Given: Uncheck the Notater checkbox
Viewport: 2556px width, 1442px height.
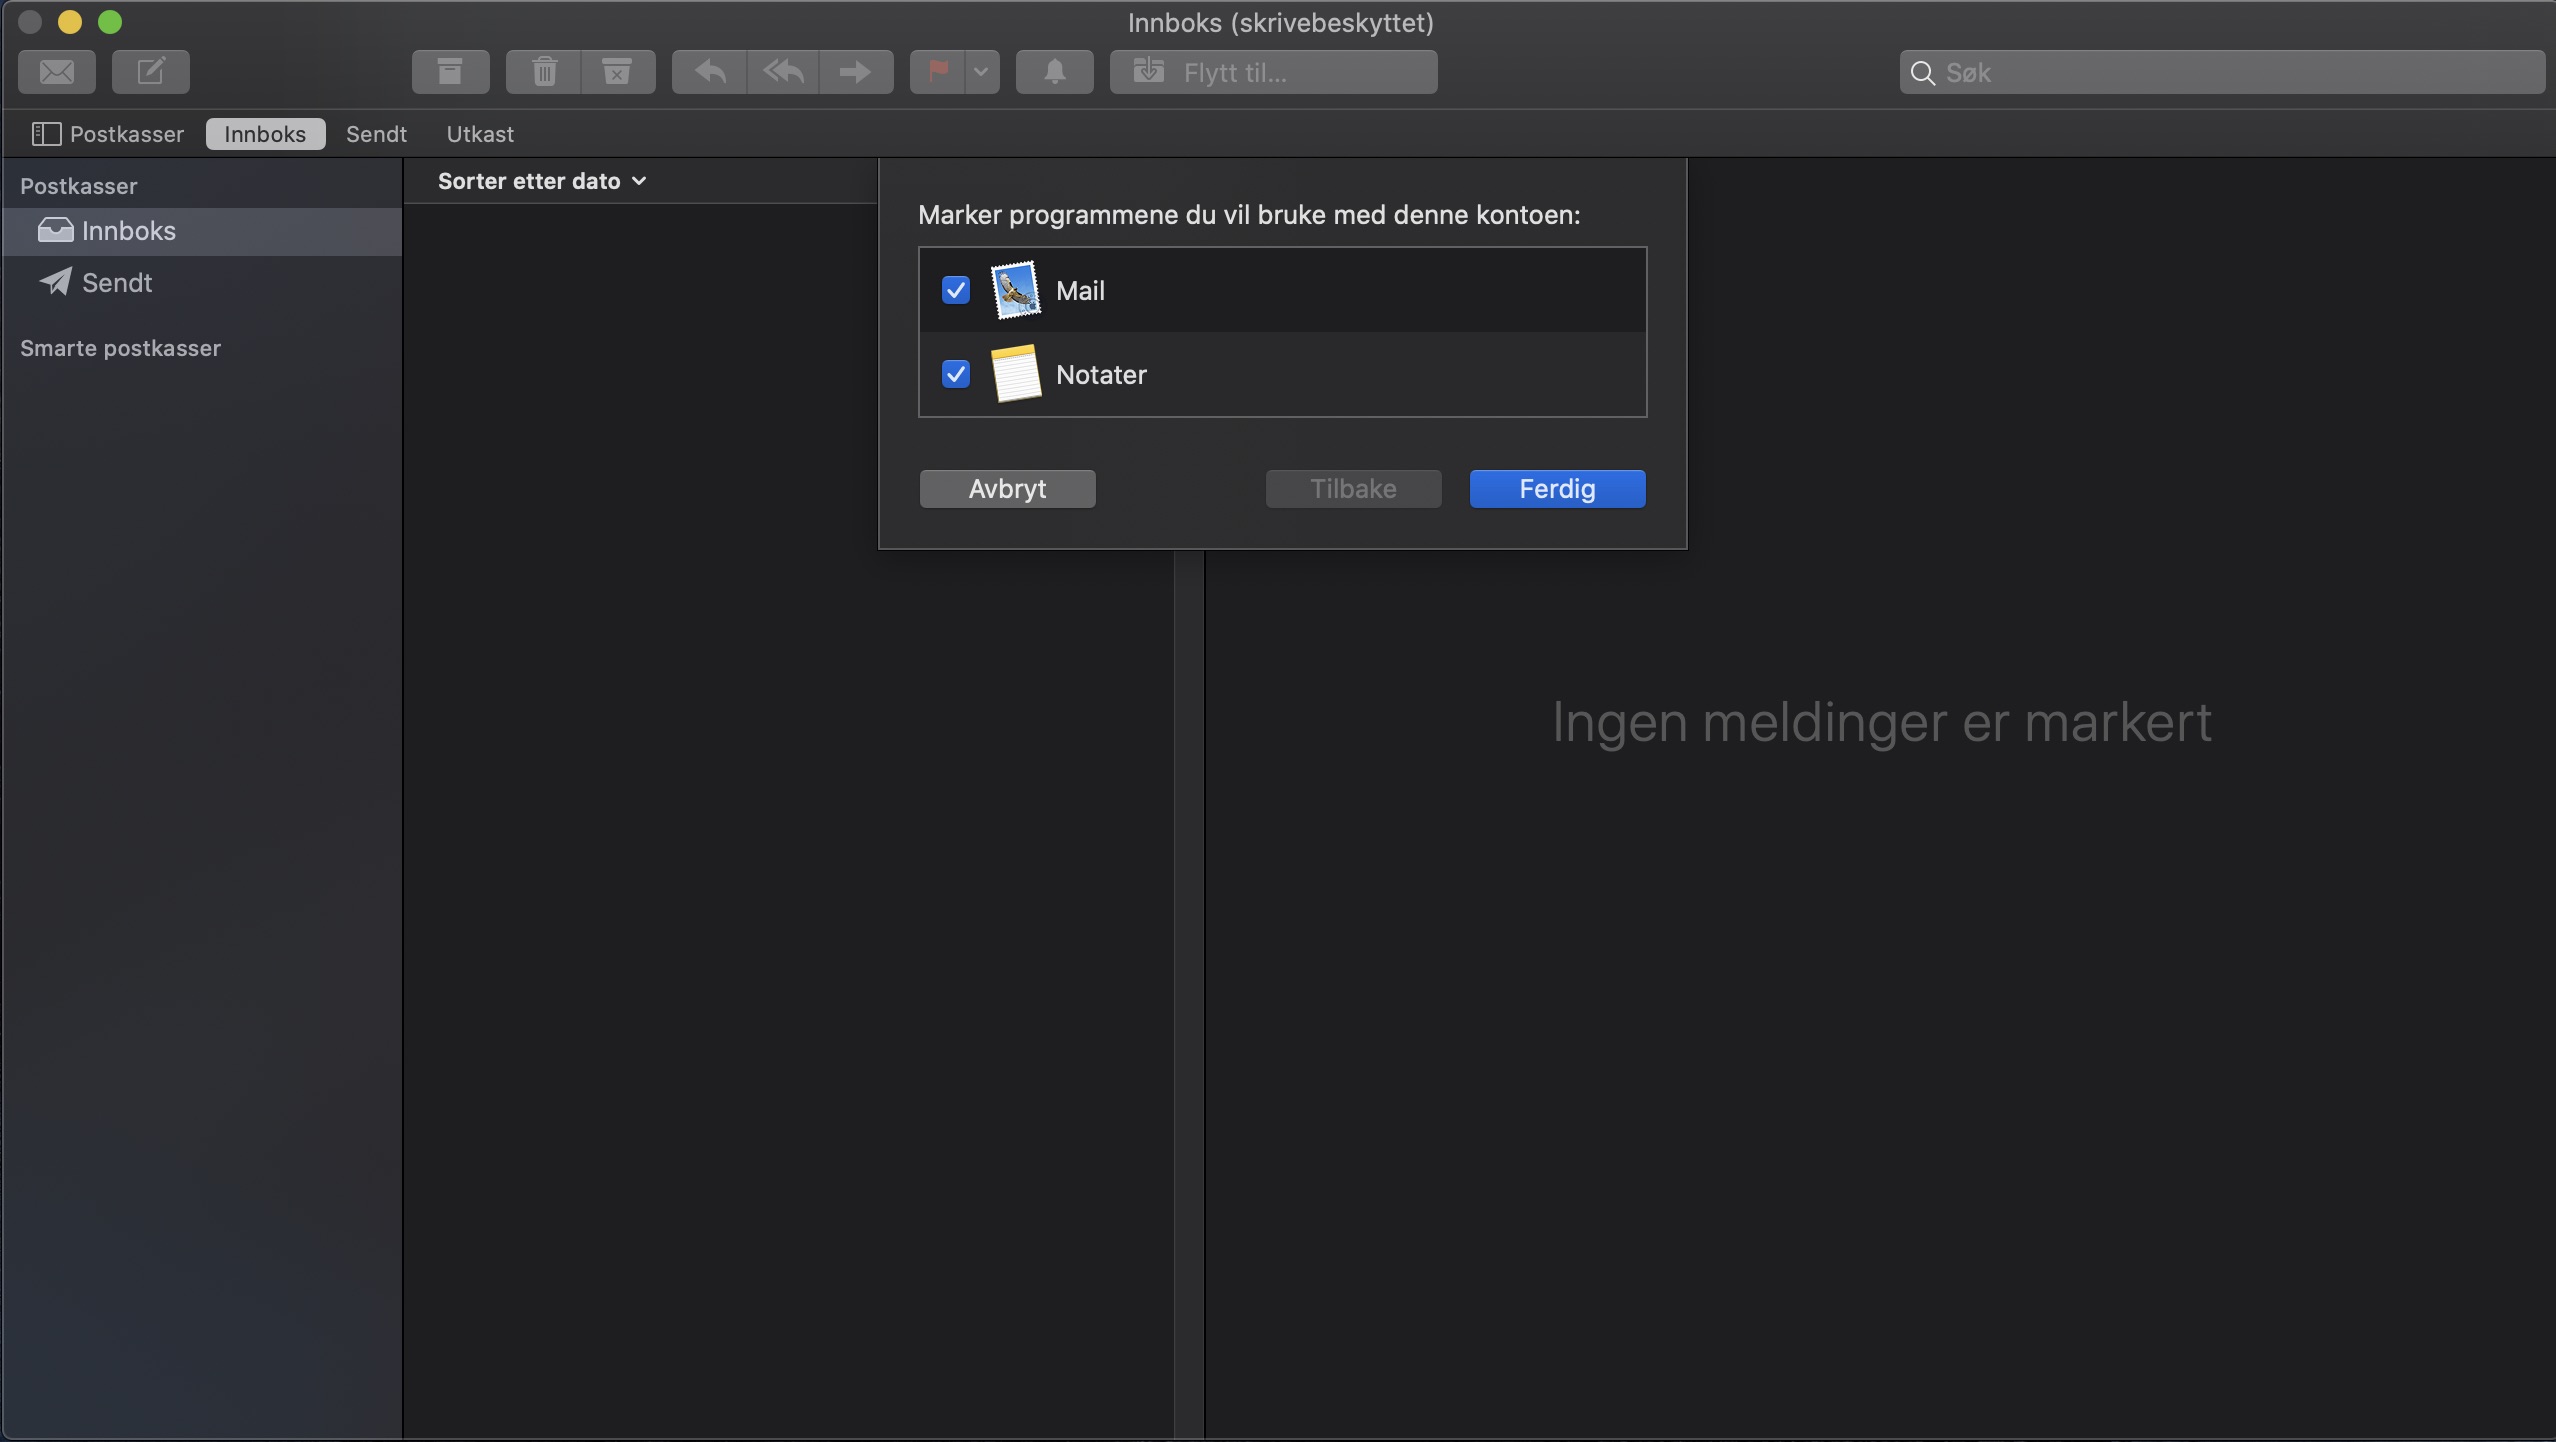Looking at the screenshot, I should (956, 374).
